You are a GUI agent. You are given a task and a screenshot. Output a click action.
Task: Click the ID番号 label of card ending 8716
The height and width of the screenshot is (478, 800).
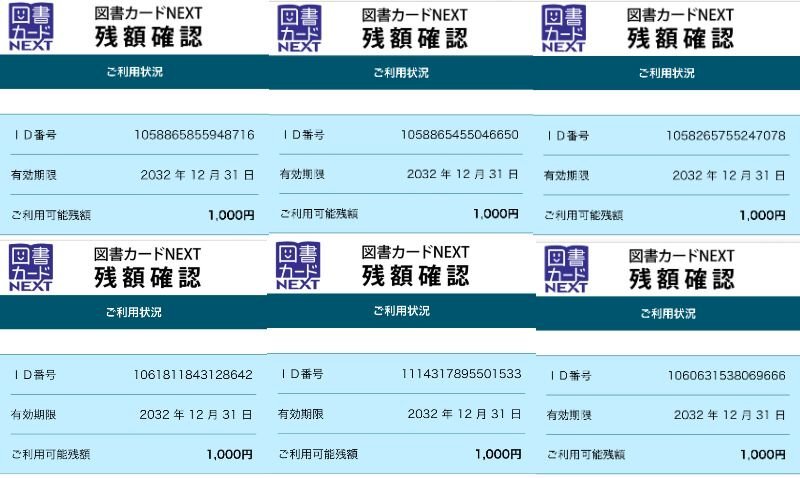tap(35, 135)
